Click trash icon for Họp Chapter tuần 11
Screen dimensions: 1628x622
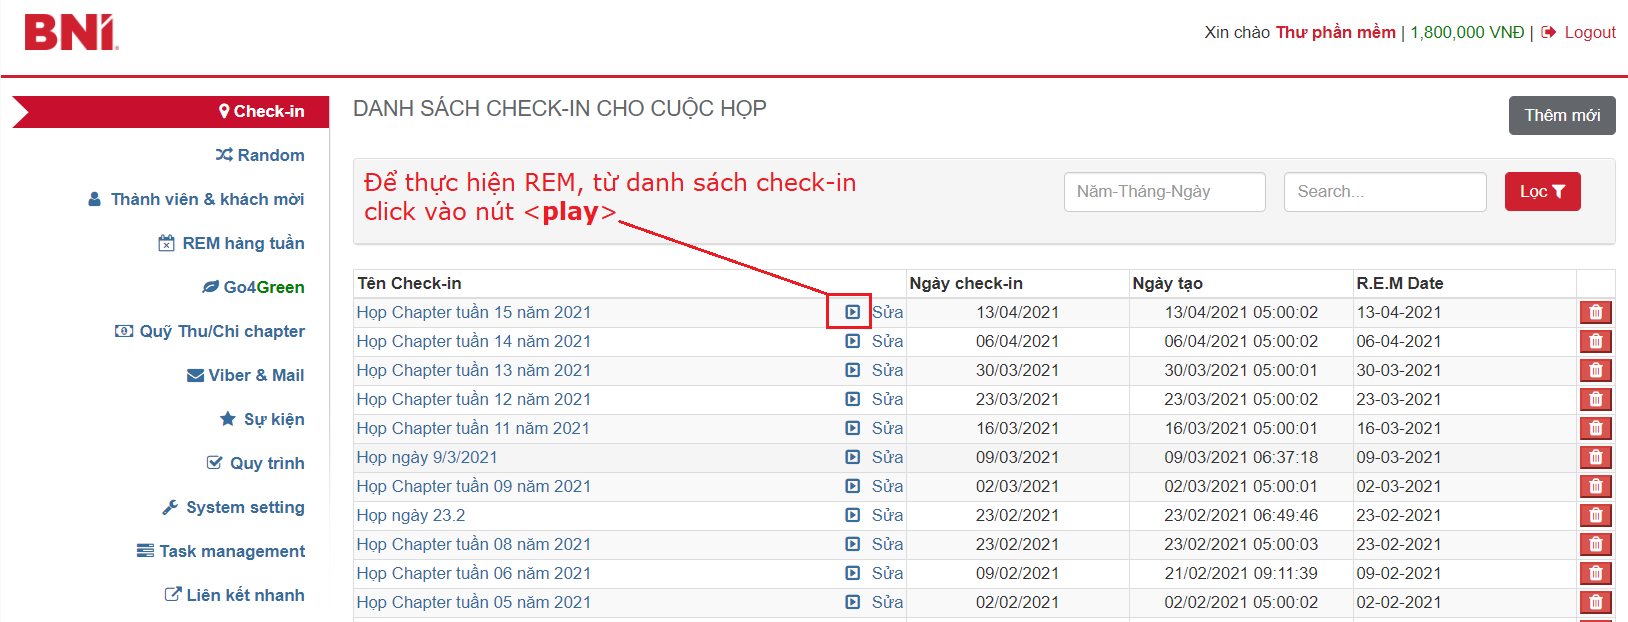[x=1595, y=428]
